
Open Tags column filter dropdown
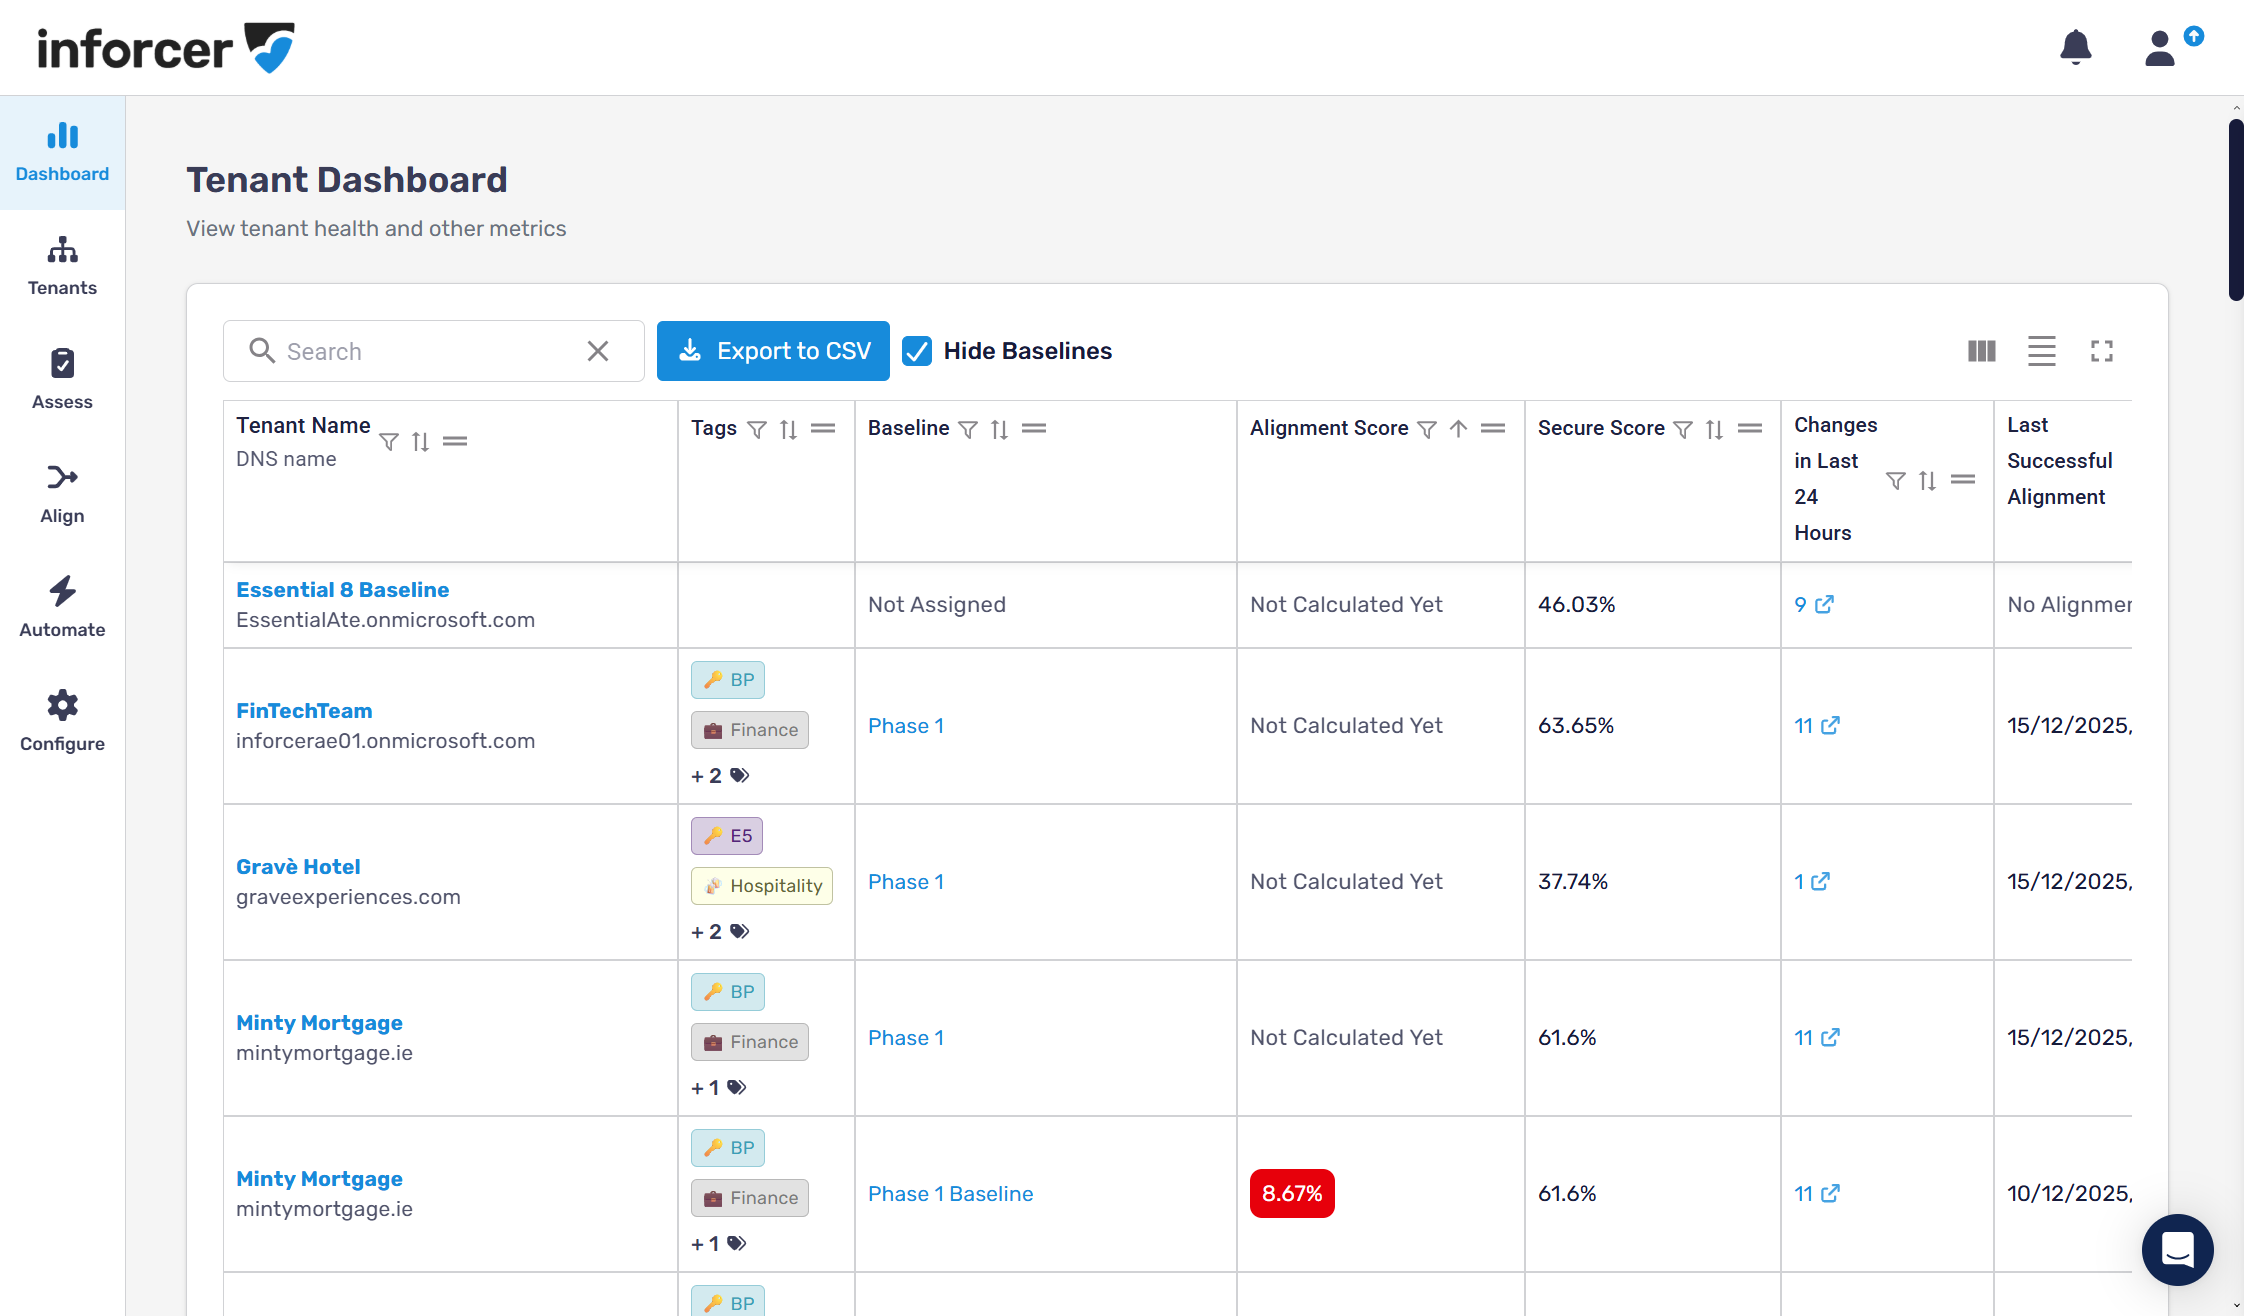click(757, 429)
